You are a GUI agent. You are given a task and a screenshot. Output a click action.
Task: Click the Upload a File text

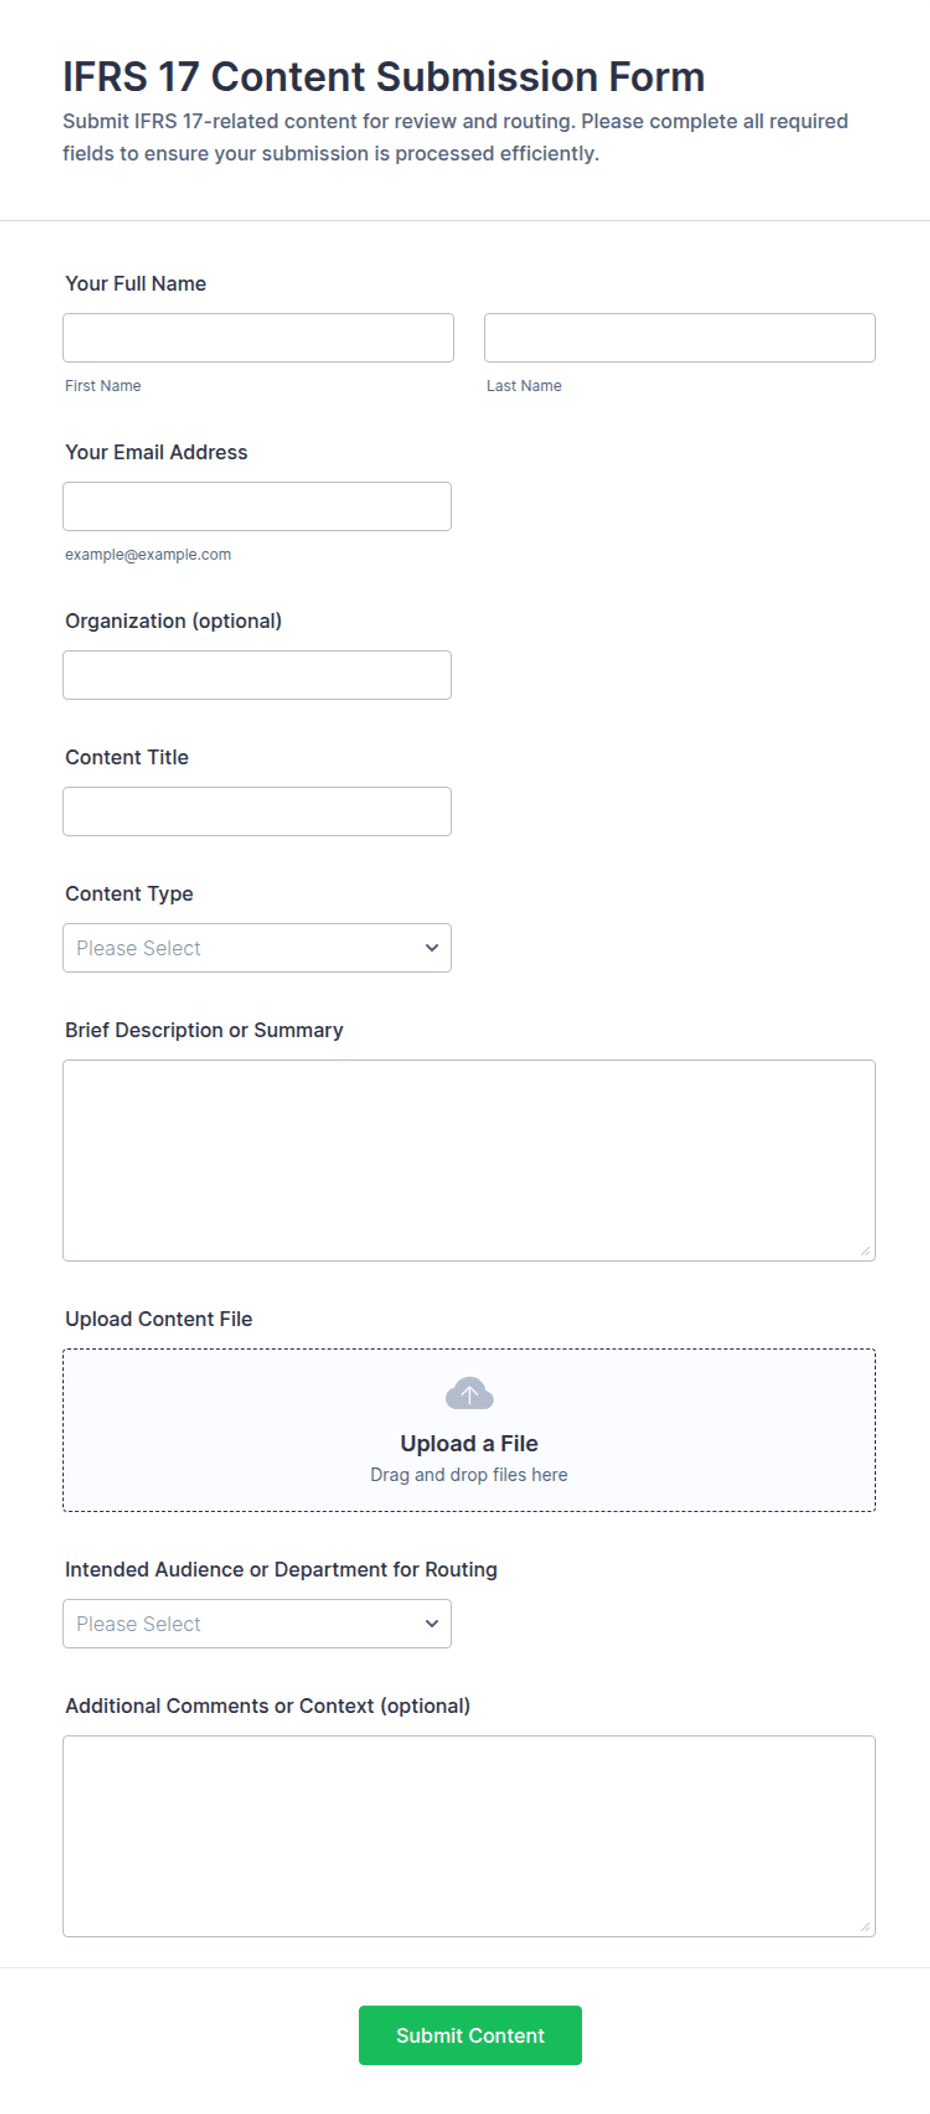coord(469,1444)
